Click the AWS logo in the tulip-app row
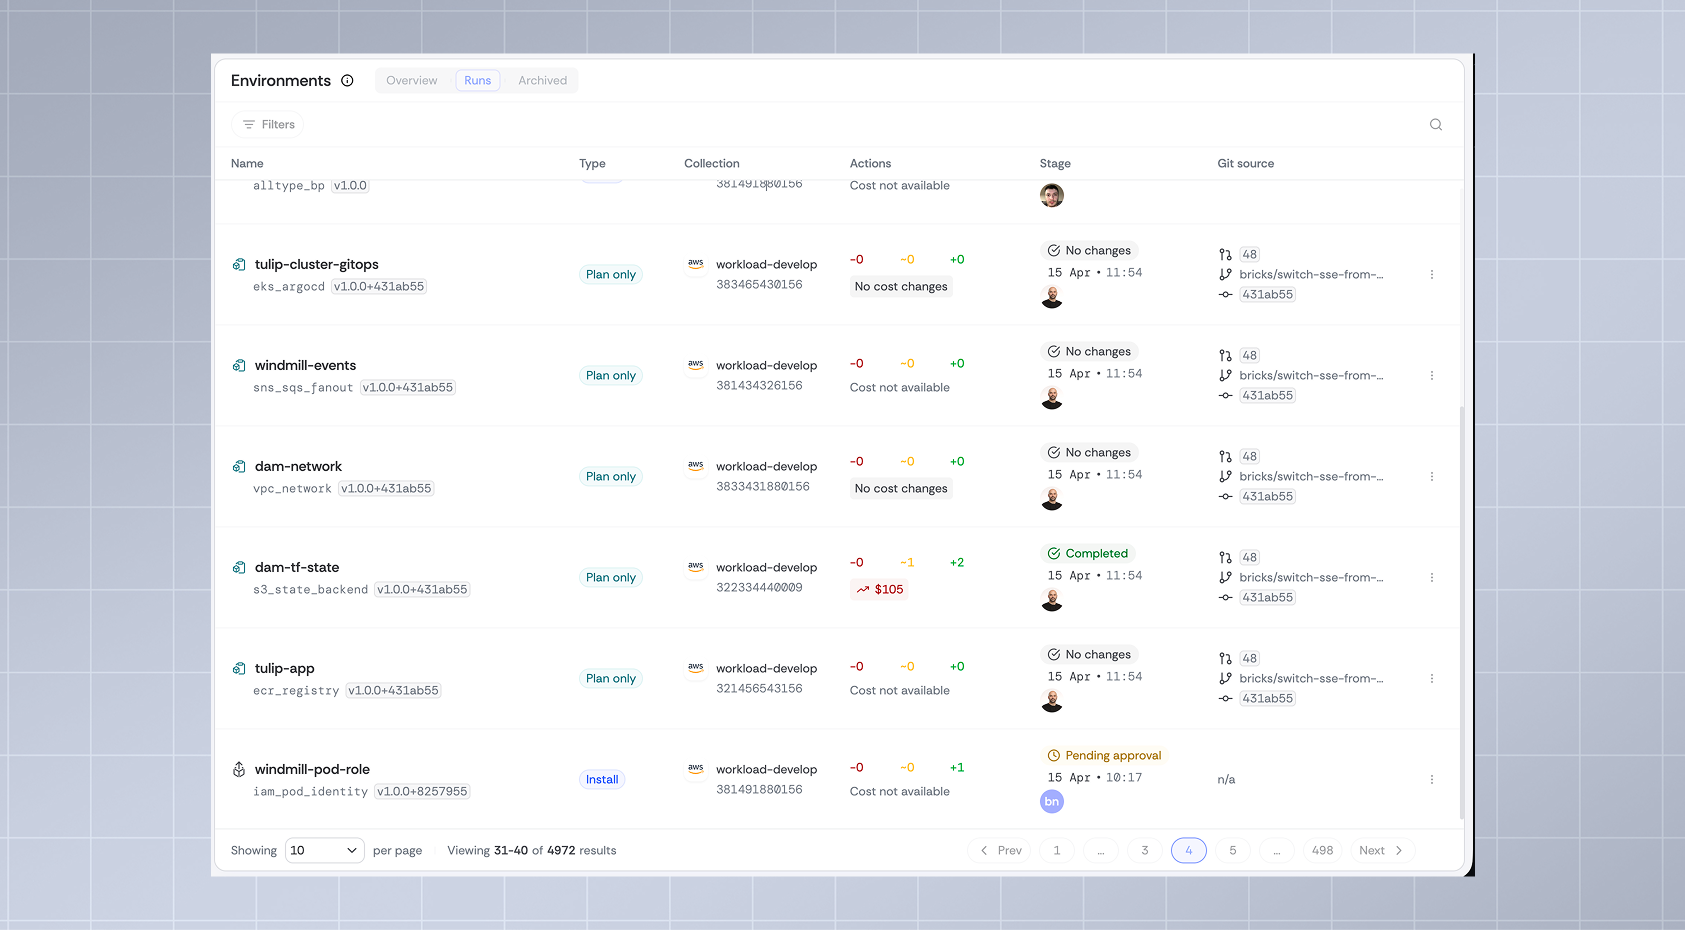Screen dimensions: 1686x930 point(696,668)
